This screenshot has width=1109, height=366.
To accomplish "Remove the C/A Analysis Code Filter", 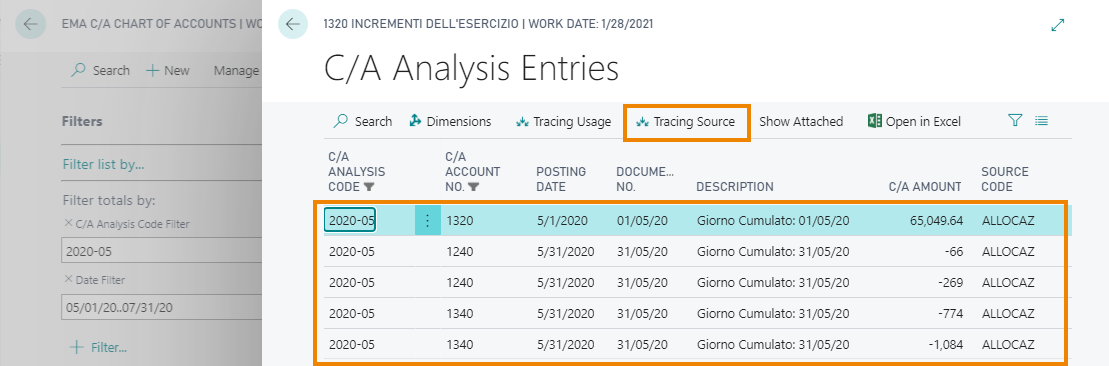I will [69, 223].
